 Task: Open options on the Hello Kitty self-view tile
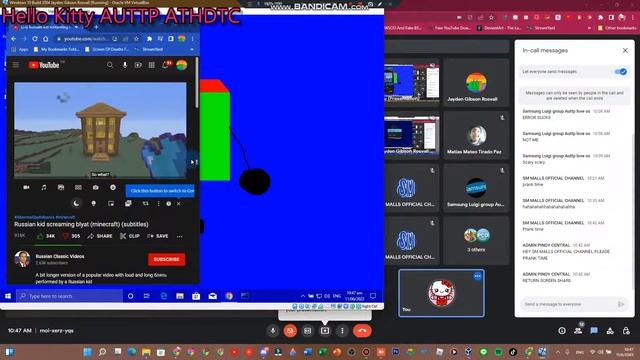477,276
